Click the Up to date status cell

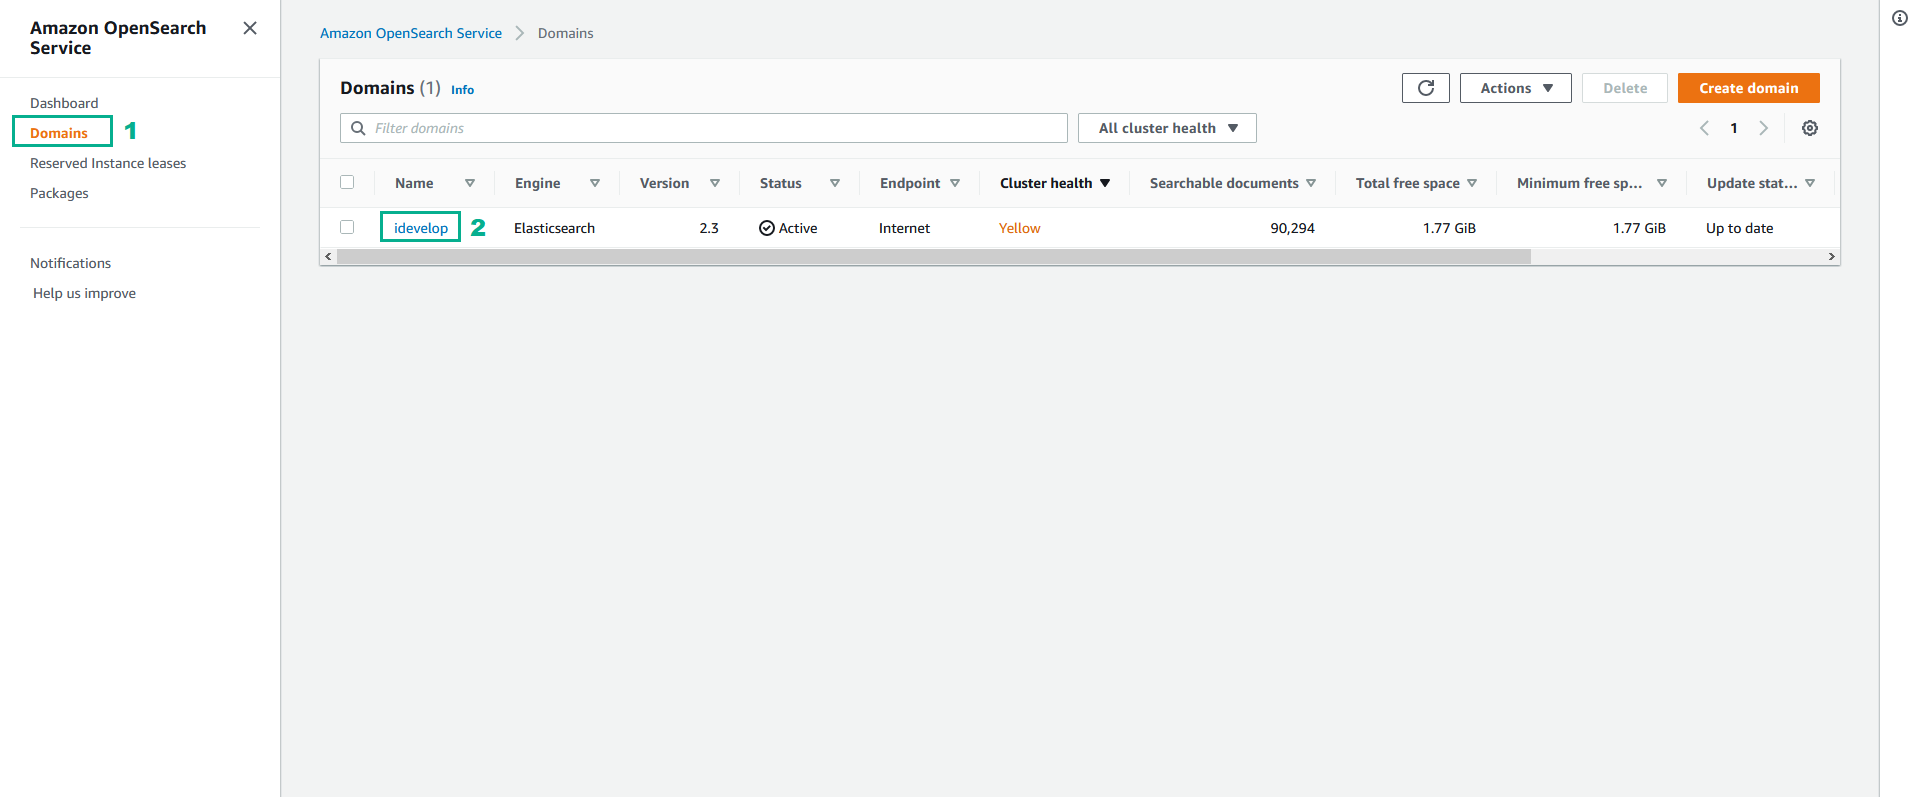[x=1739, y=228]
